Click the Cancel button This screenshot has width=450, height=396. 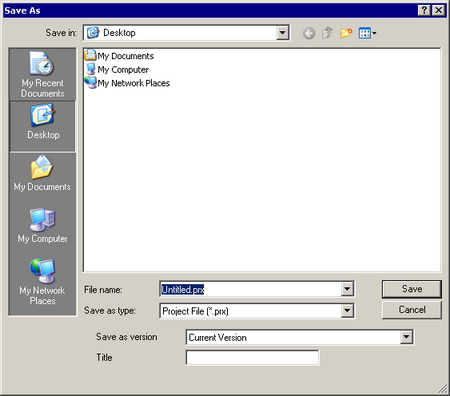tap(412, 310)
